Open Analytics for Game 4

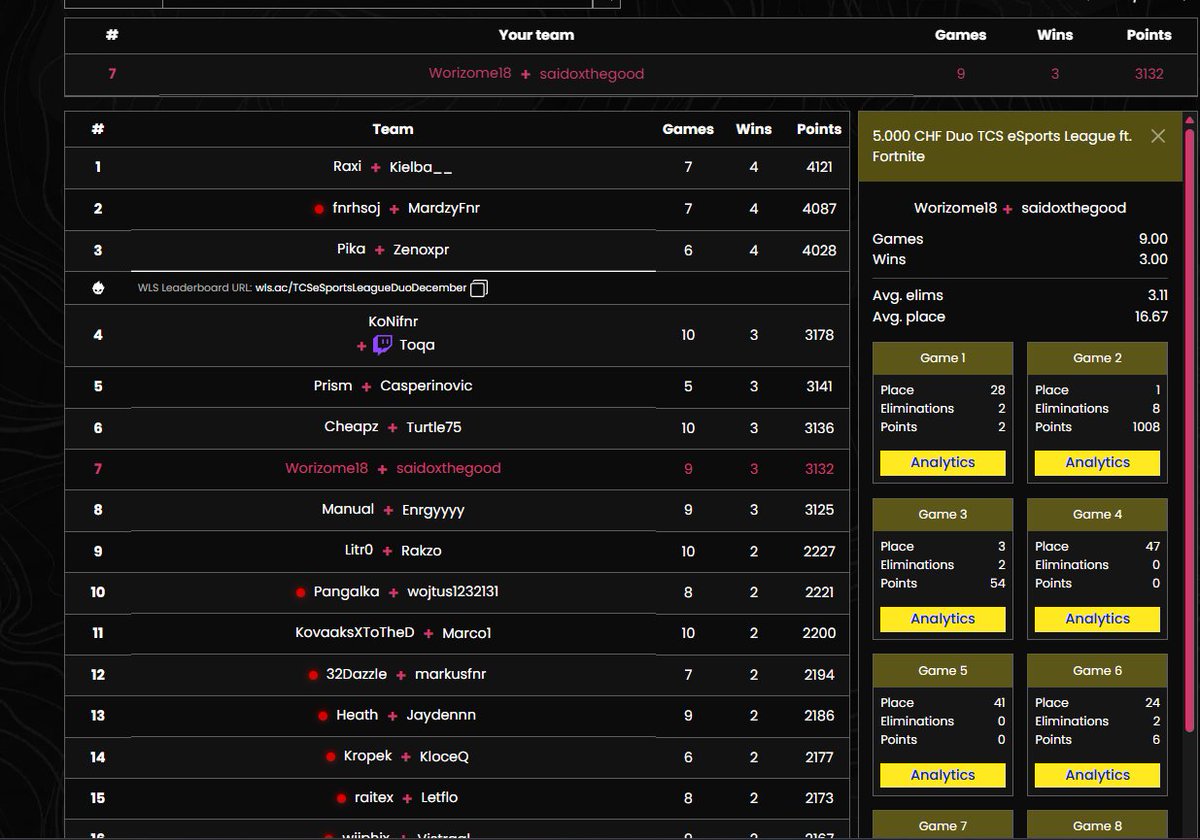1096,619
